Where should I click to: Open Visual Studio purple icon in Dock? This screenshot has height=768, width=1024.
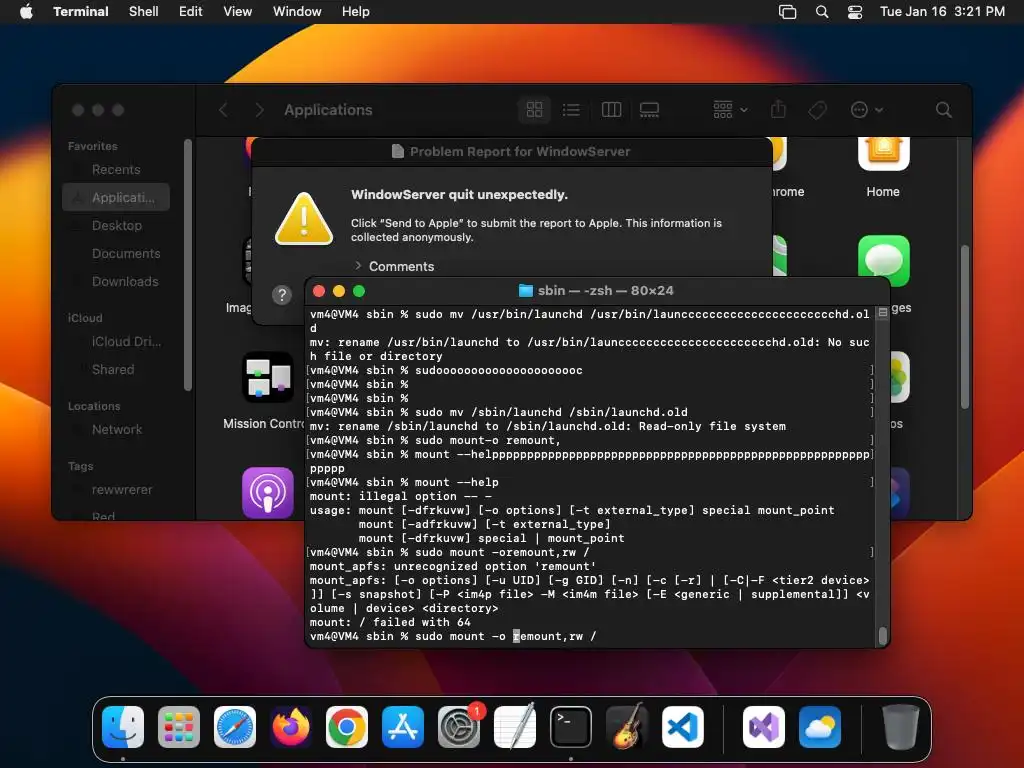click(x=763, y=727)
